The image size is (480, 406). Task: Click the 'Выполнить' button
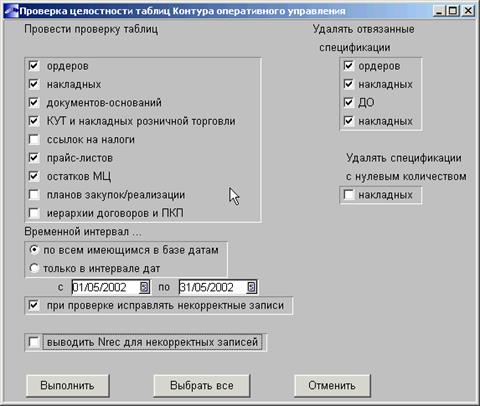point(67,386)
